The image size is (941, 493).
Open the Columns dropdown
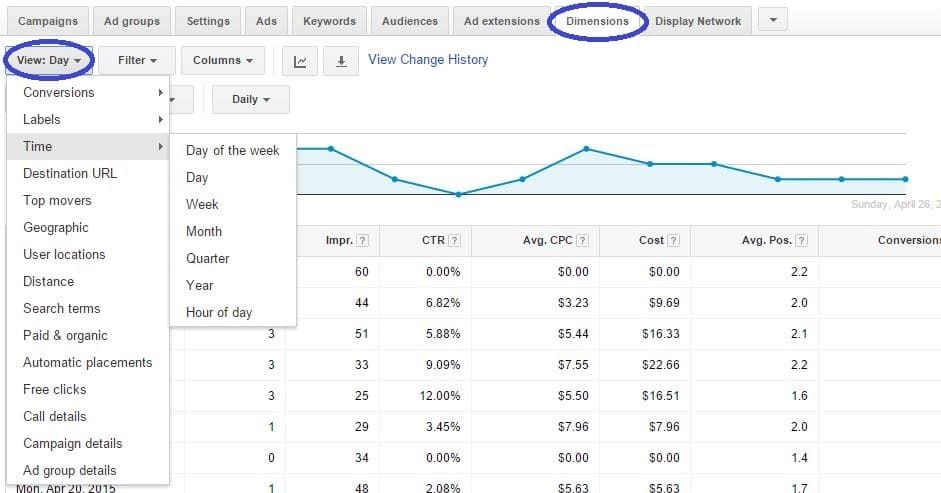(223, 61)
